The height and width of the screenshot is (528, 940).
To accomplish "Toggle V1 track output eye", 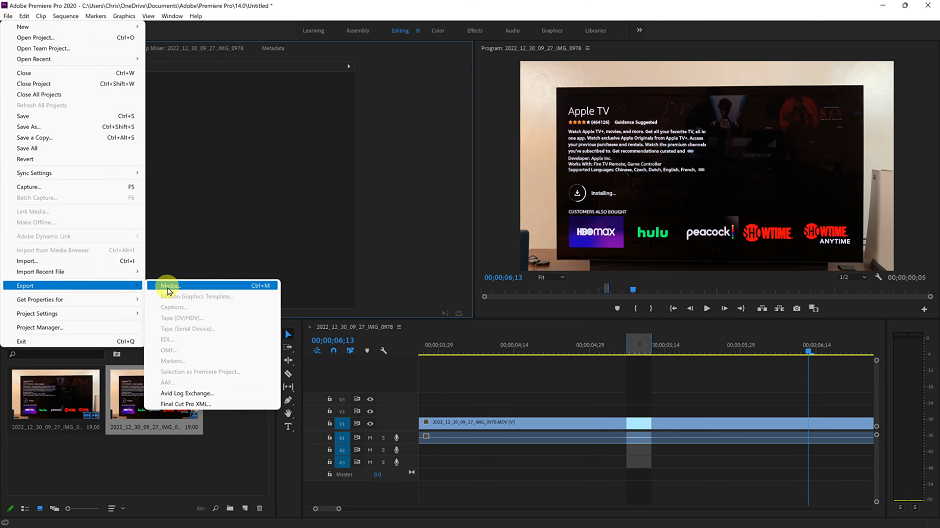I will [x=370, y=424].
